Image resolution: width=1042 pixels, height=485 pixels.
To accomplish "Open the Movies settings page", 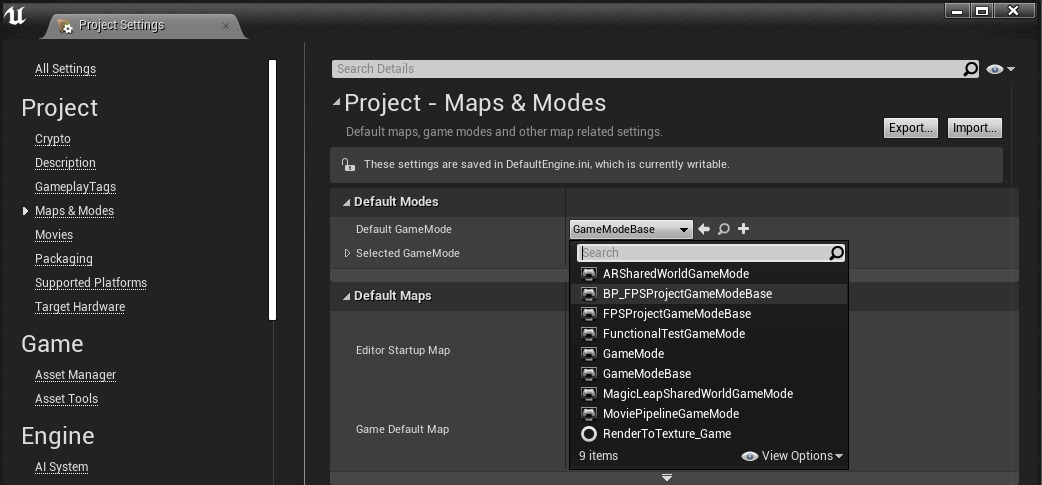I will point(54,235).
